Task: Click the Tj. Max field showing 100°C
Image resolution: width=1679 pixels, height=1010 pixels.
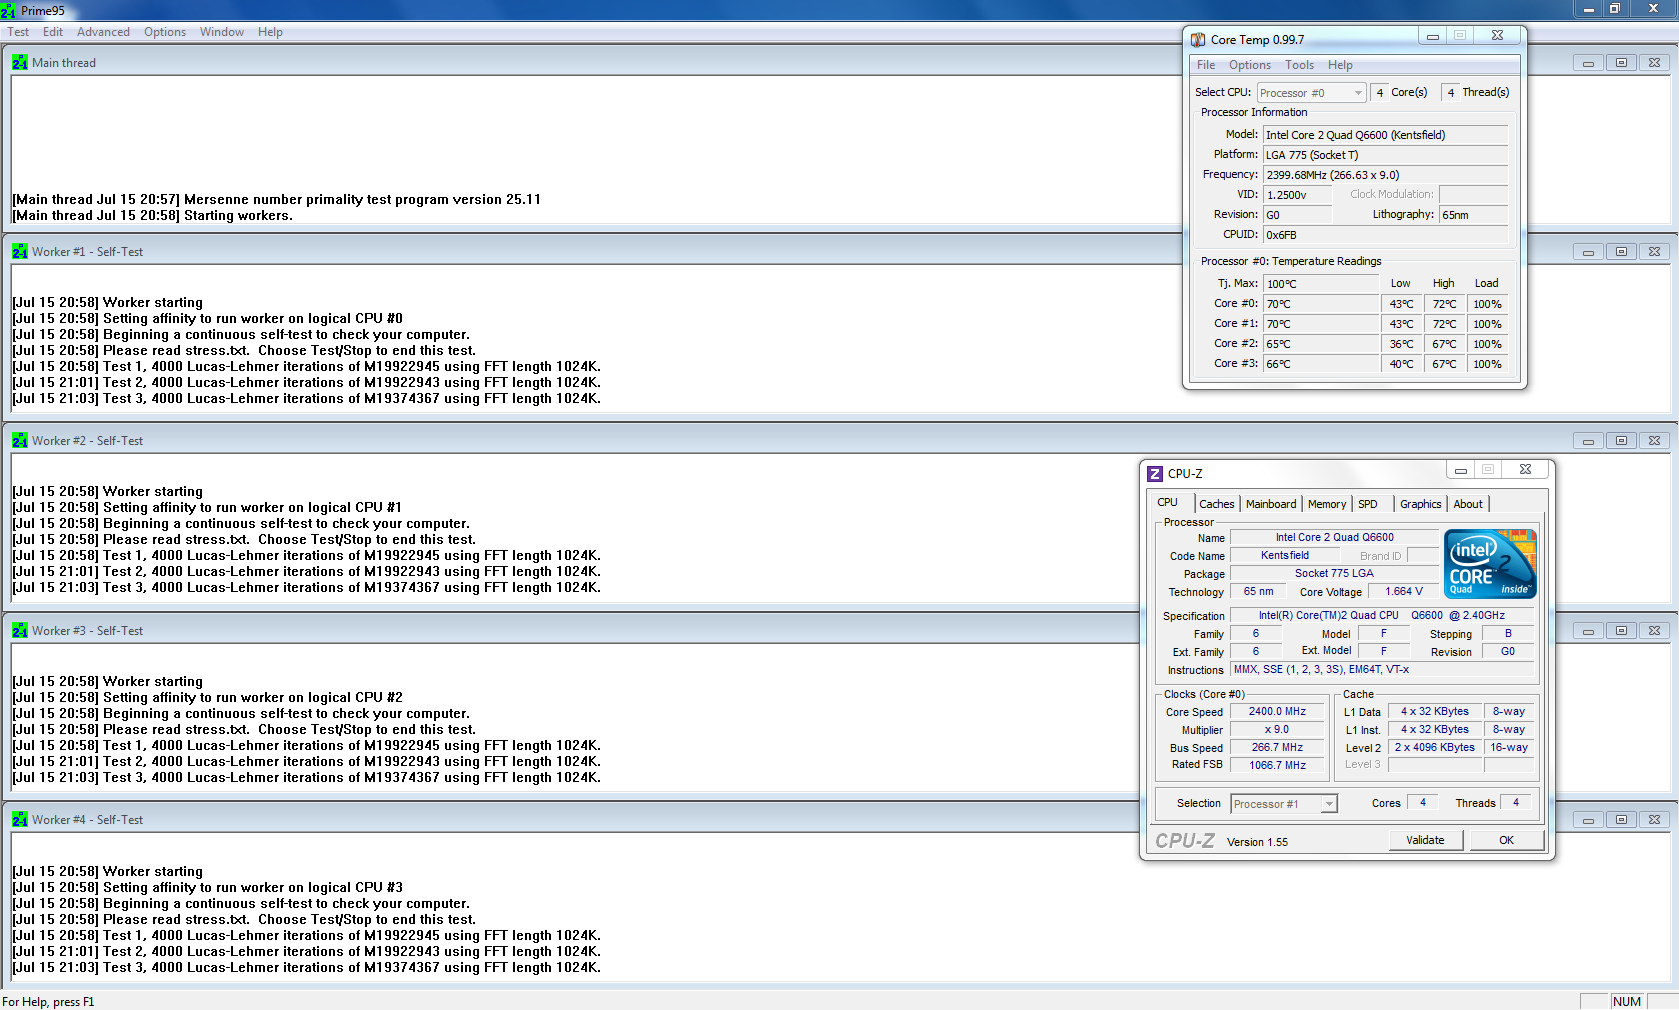Action: tap(1321, 284)
